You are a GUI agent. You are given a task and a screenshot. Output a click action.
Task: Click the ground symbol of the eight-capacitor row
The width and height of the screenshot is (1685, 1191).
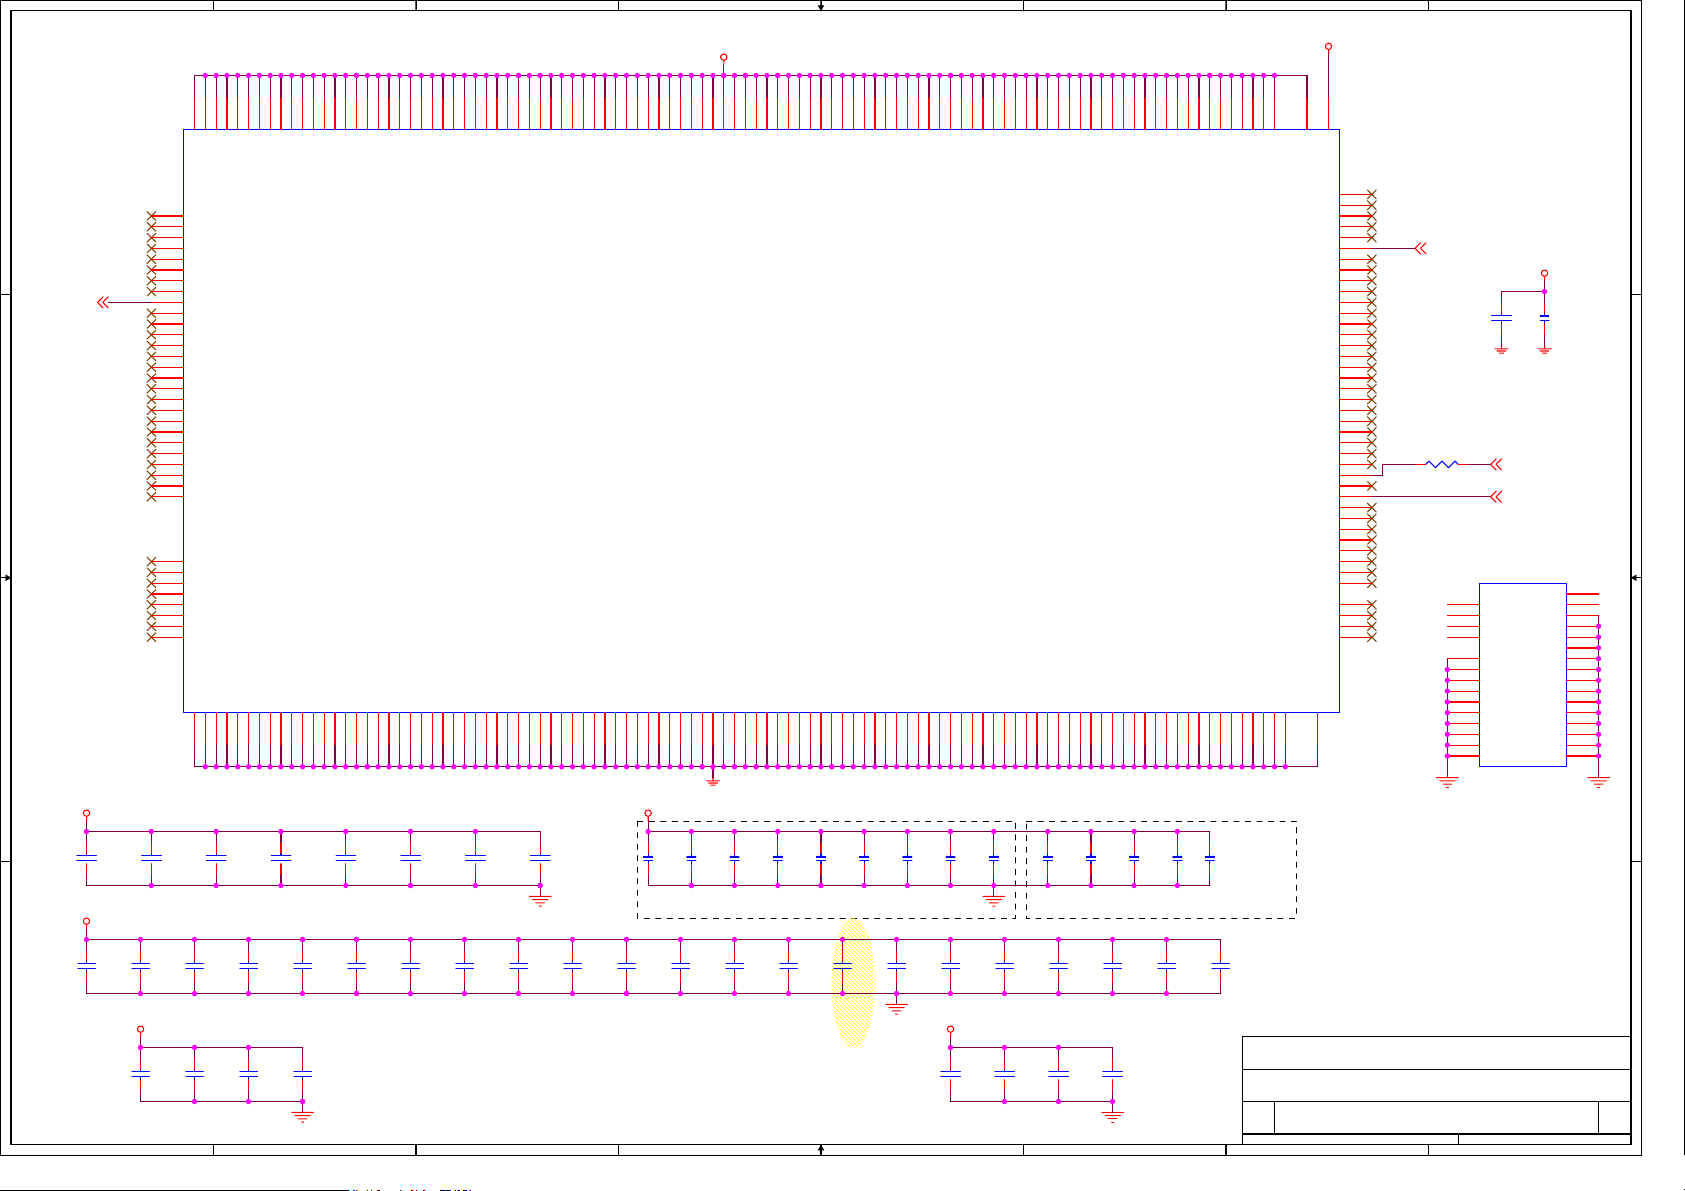coord(540,899)
